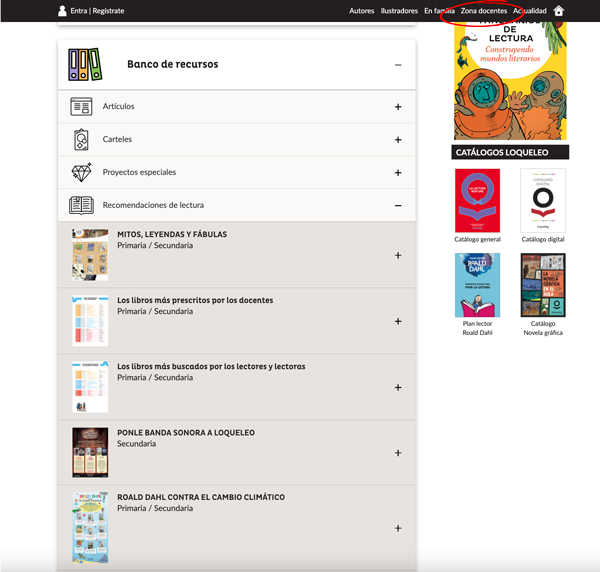
Task: Open the red Catálogo general cover
Action: point(477,200)
